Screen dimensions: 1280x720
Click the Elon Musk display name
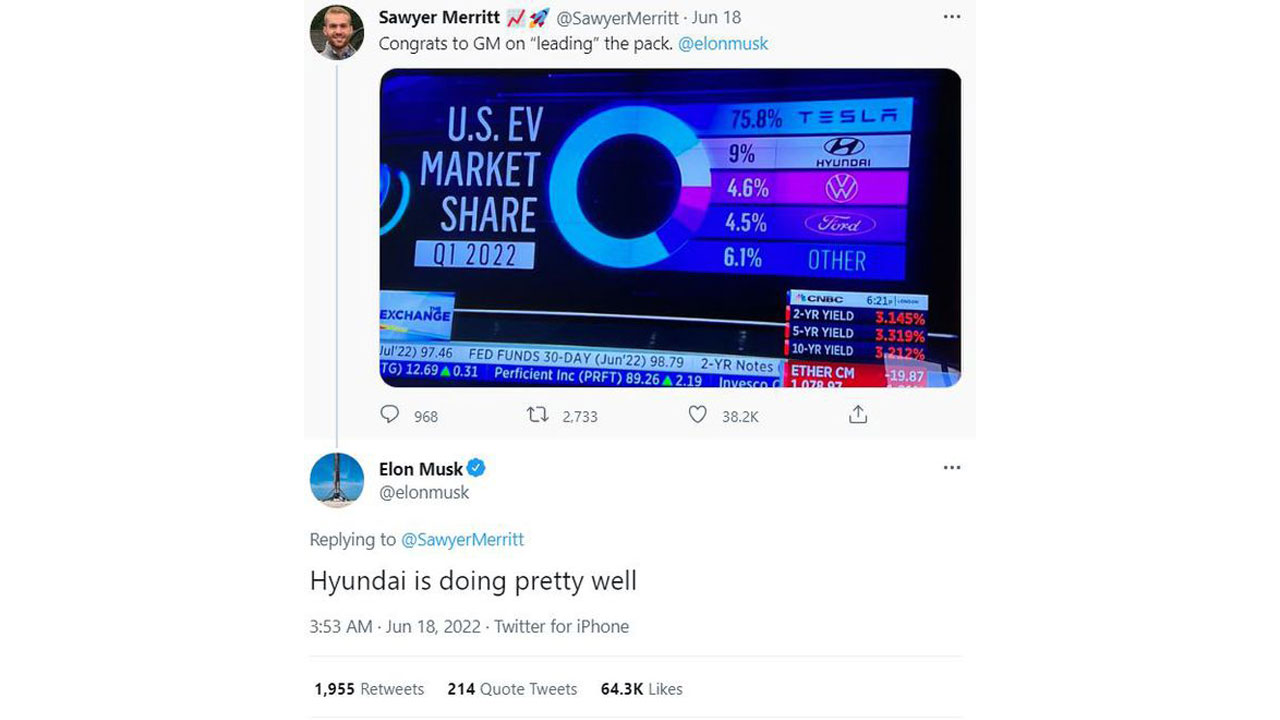coord(421,468)
